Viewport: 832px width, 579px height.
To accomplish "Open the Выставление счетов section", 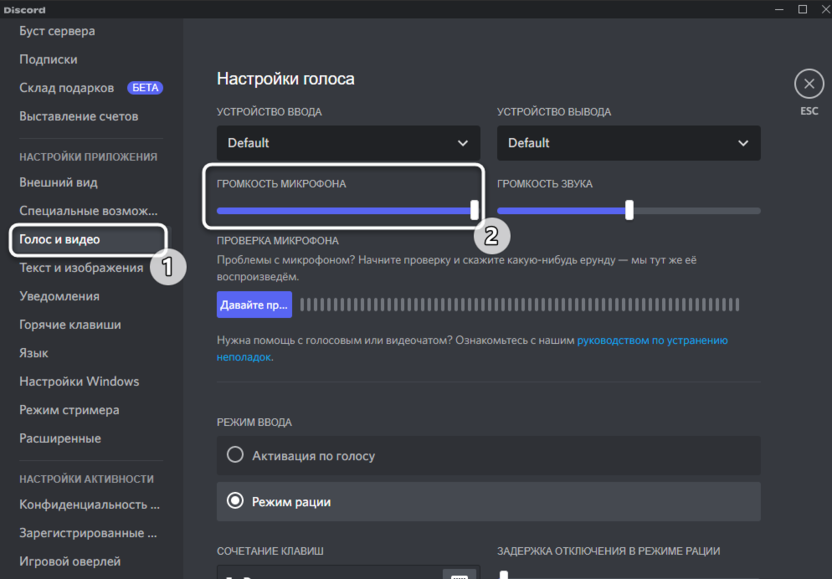I will click(79, 116).
